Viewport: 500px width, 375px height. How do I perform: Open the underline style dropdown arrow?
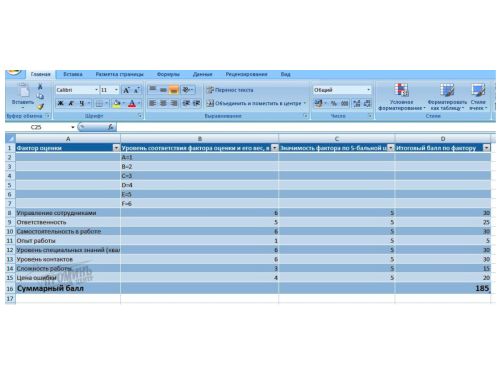tap(89, 103)
